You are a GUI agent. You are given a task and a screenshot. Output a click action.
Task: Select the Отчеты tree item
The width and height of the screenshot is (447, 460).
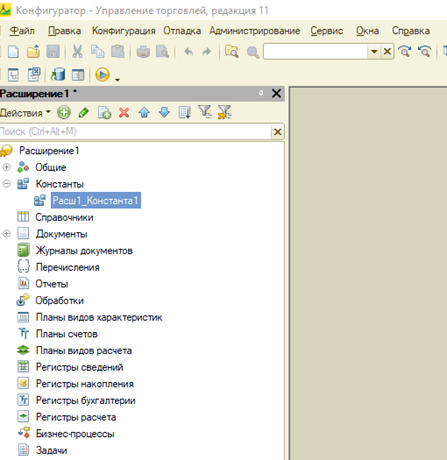pos(52,284)
